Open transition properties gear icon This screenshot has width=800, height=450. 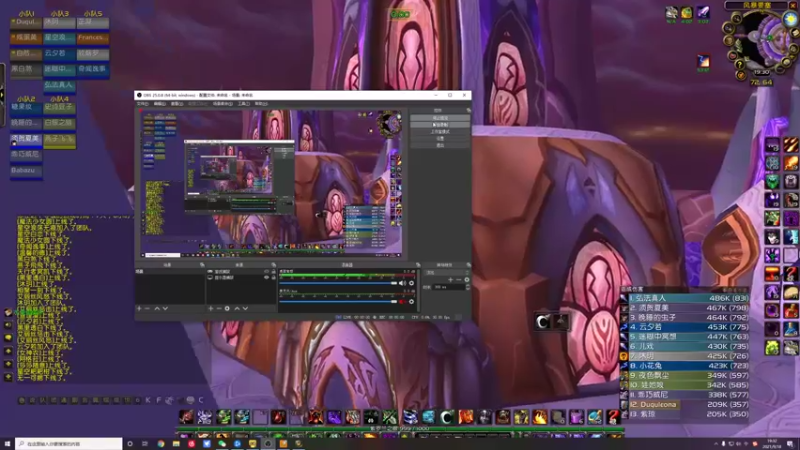pos(467,280)
